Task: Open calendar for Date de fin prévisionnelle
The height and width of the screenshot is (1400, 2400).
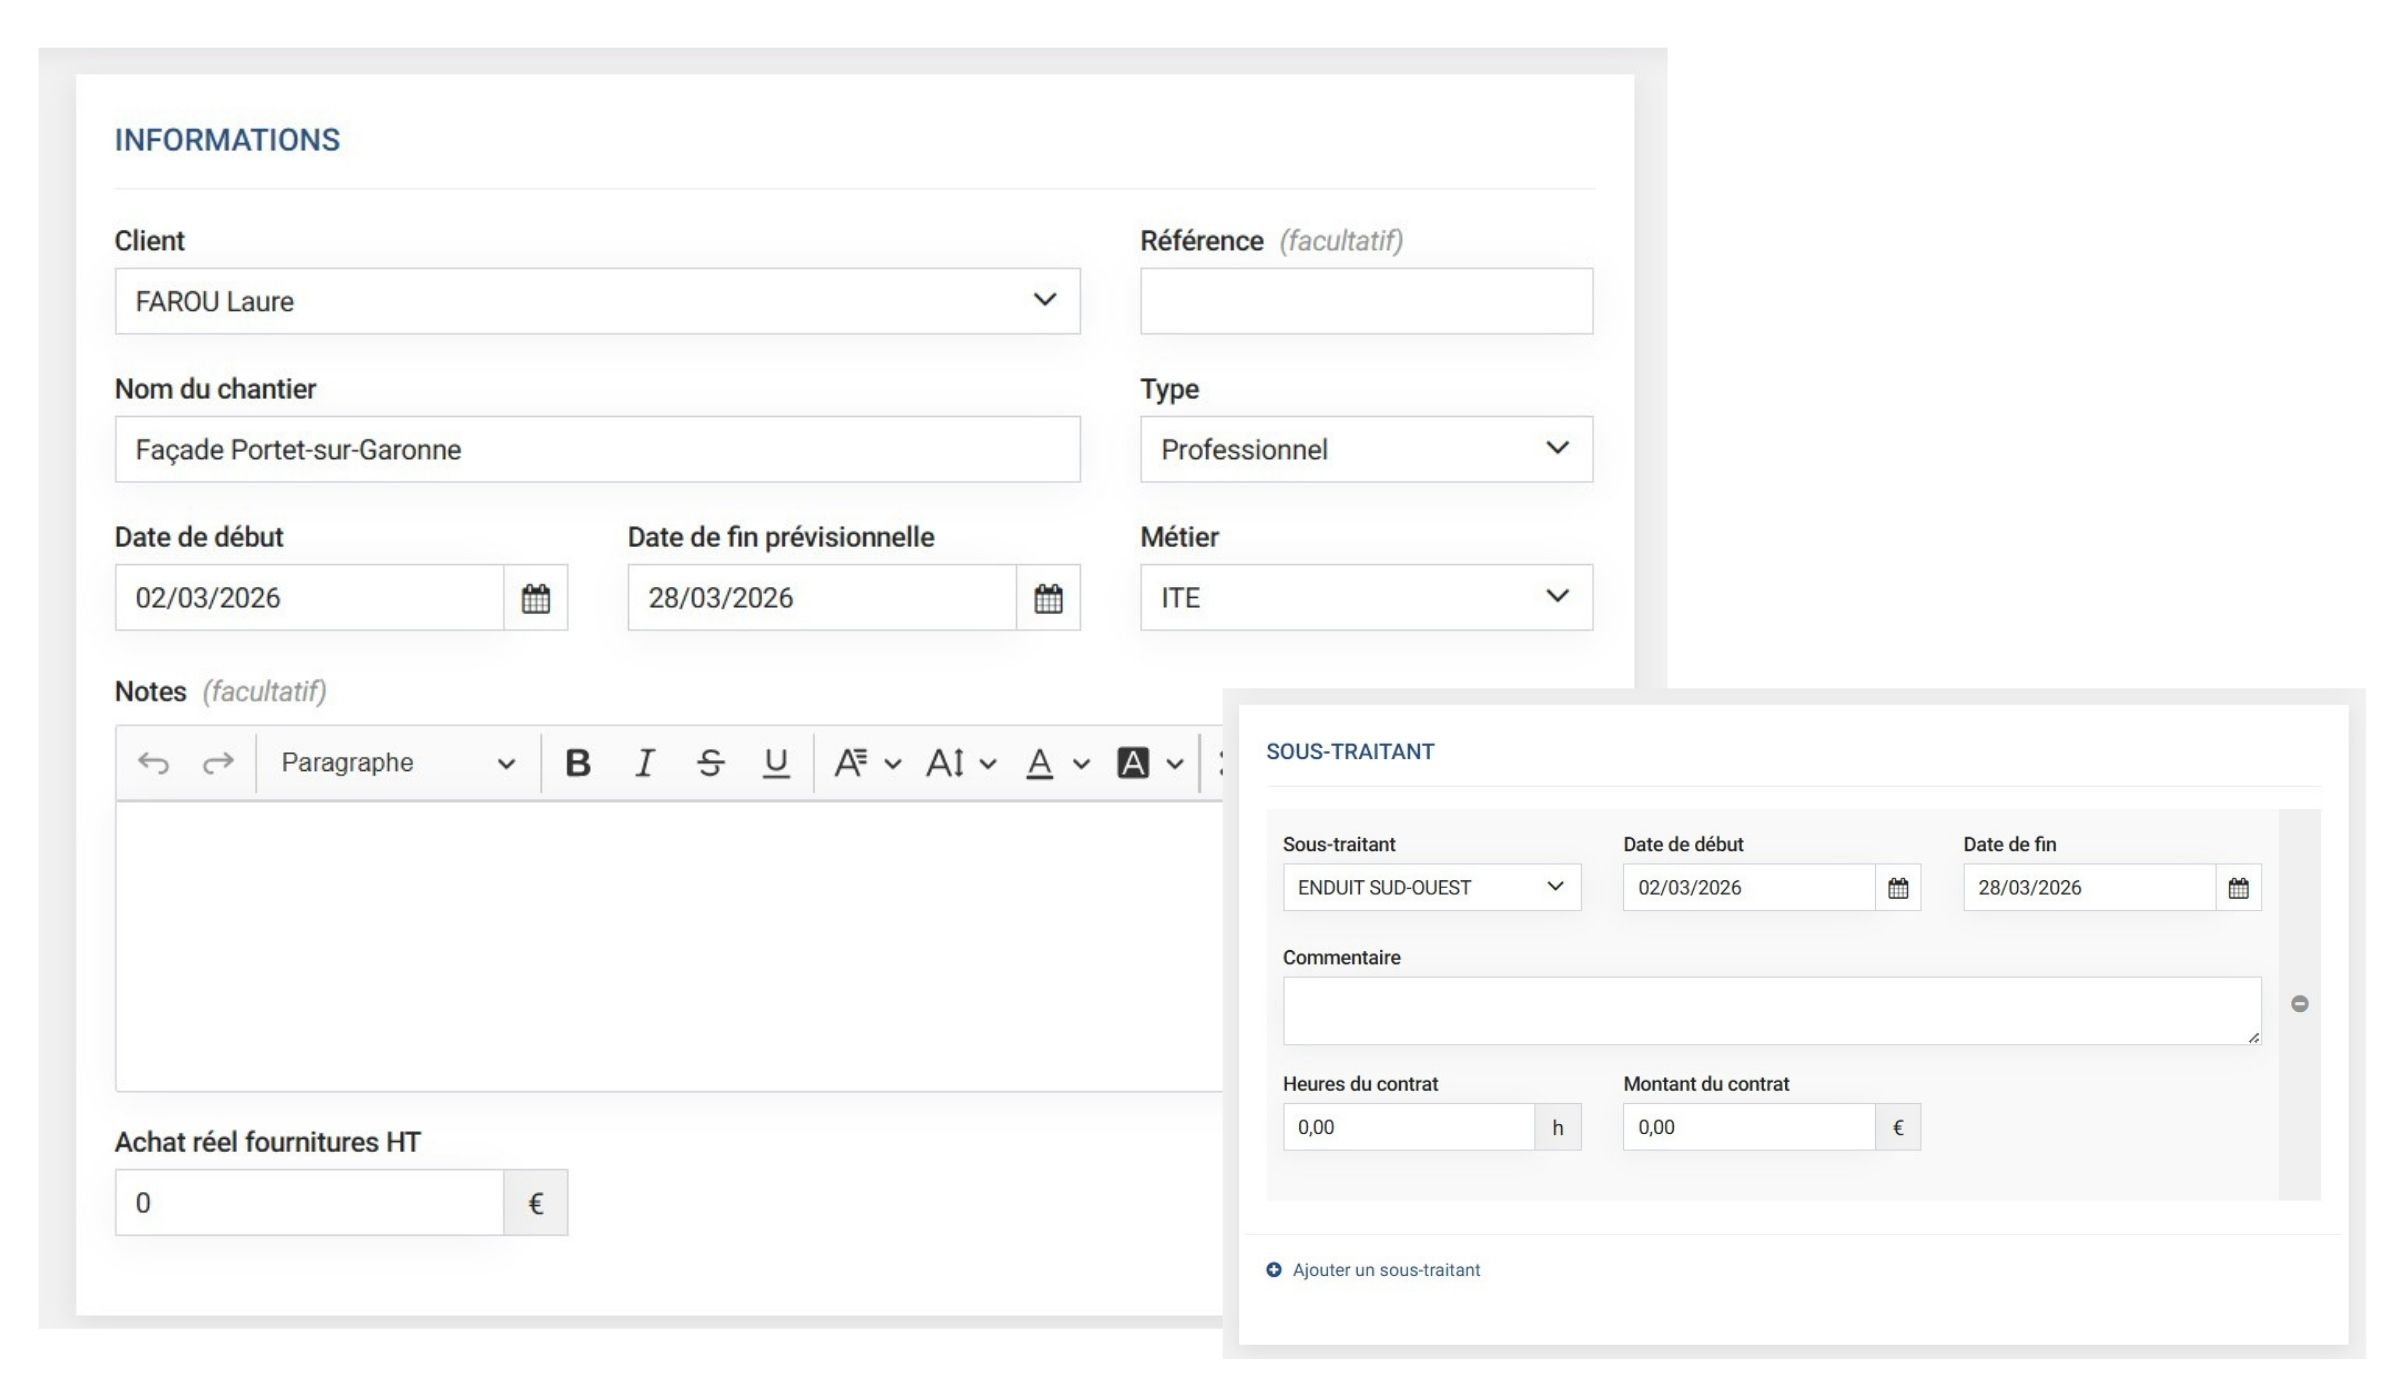Action: (x=1048, y=599)
